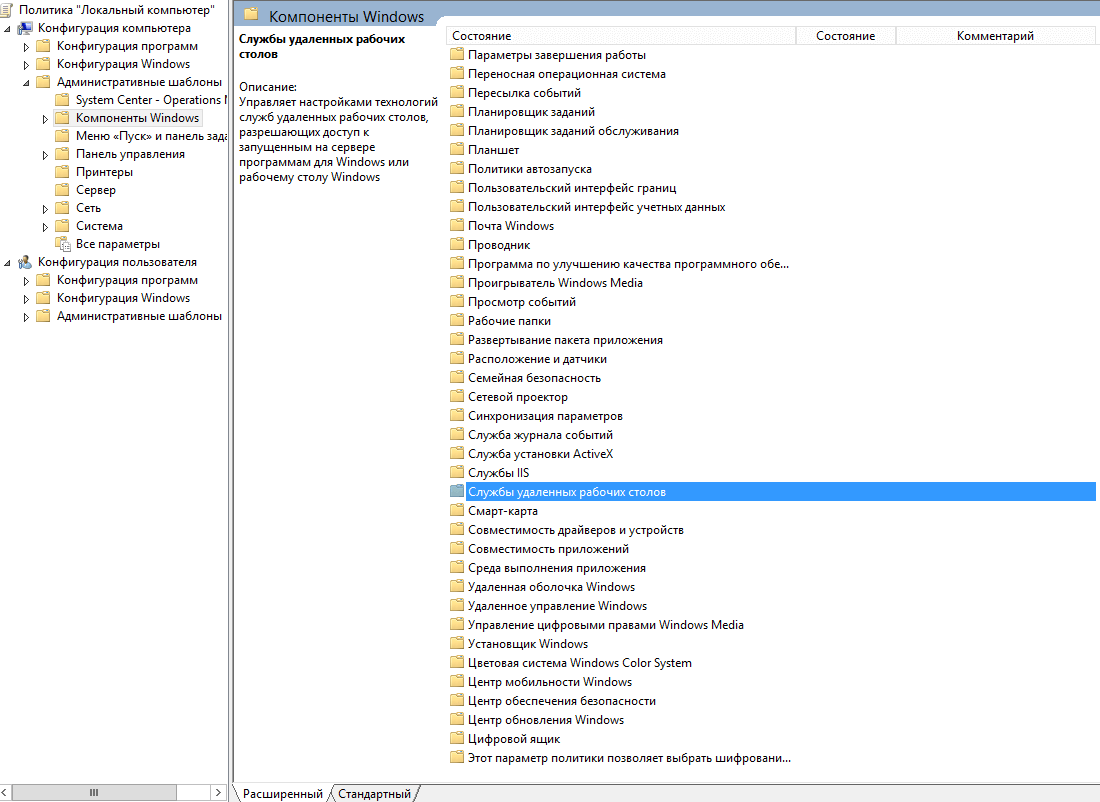Click folder icon next to Принтеры in tree
The height and width of the screenshot is (802, 1100).
click(62, 172)
